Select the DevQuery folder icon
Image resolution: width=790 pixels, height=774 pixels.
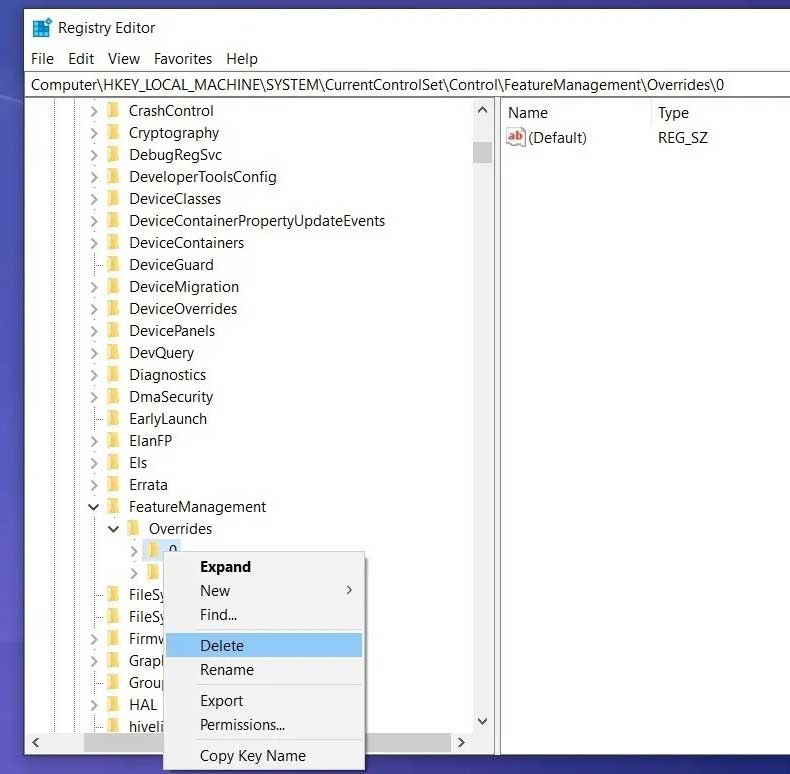pos(114,352)
